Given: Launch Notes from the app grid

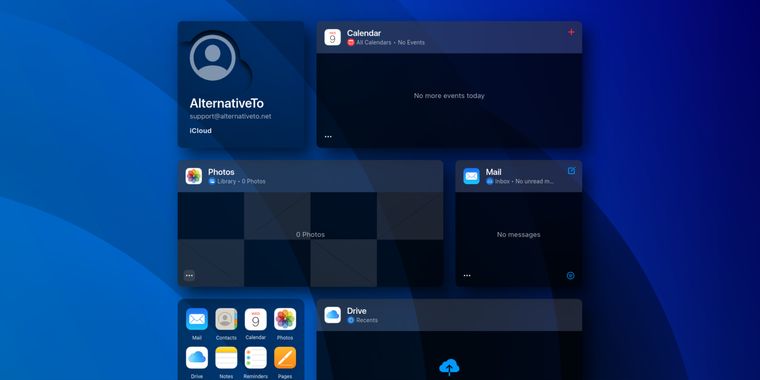Looking at the screenshot, I should (x=226, y=358).
